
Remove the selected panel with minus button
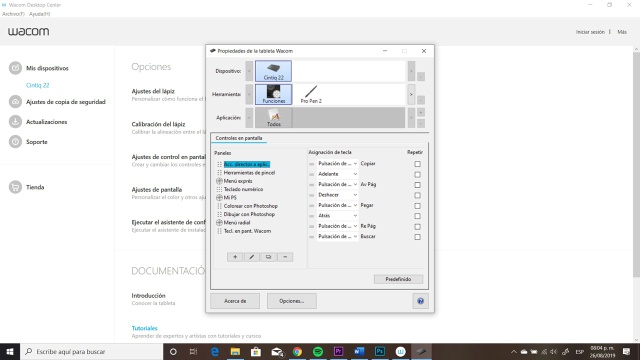click(285, 257)
